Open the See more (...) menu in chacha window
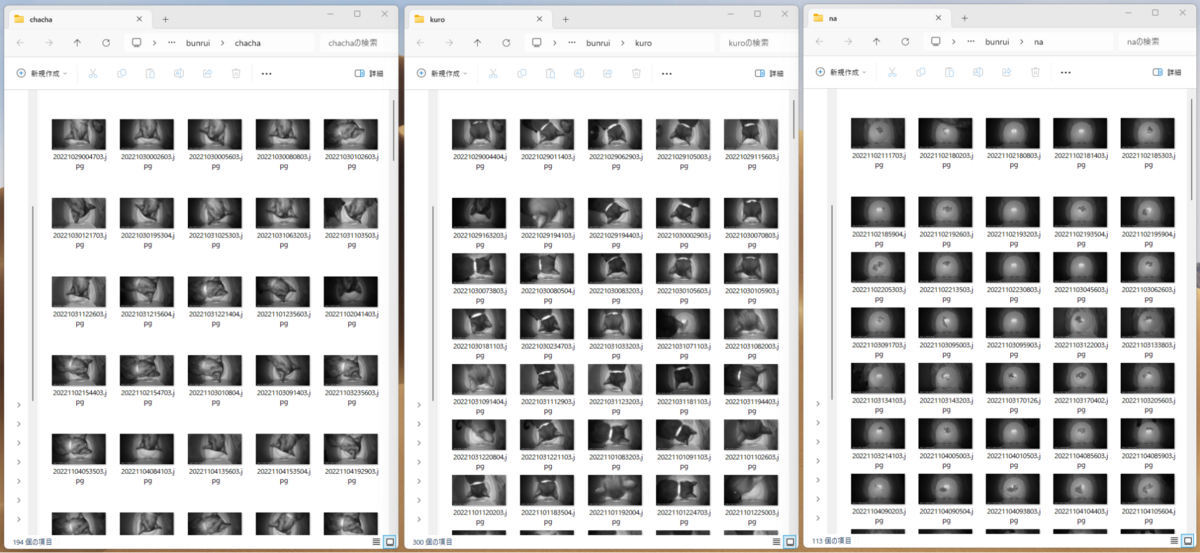 coord(267,73)
